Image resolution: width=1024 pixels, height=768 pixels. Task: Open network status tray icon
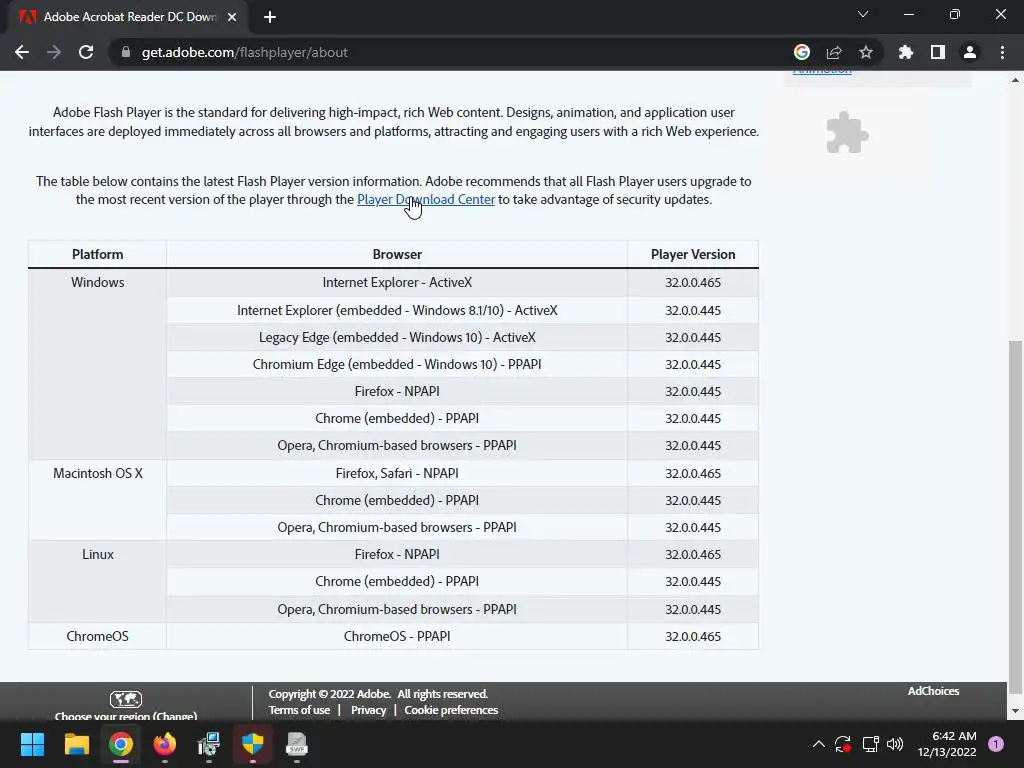[870, 744]
